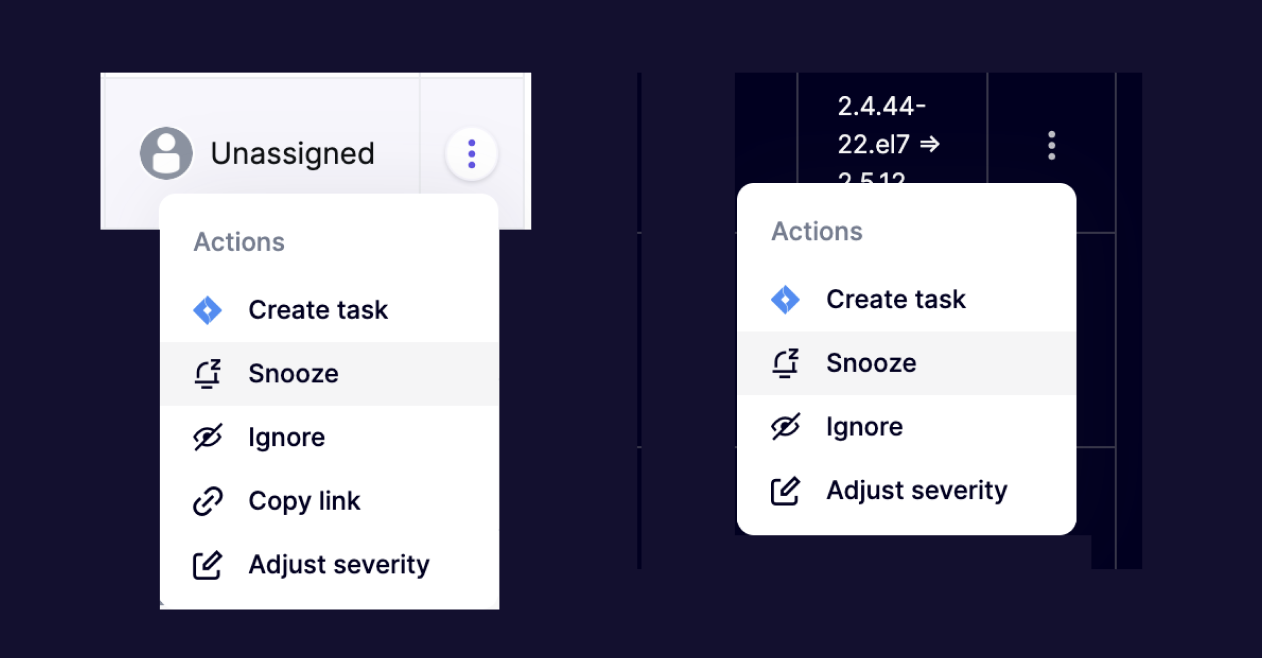Screen dimensions: 1262x658
Task: Click the Unassigned assignee label
Action: 292,154
